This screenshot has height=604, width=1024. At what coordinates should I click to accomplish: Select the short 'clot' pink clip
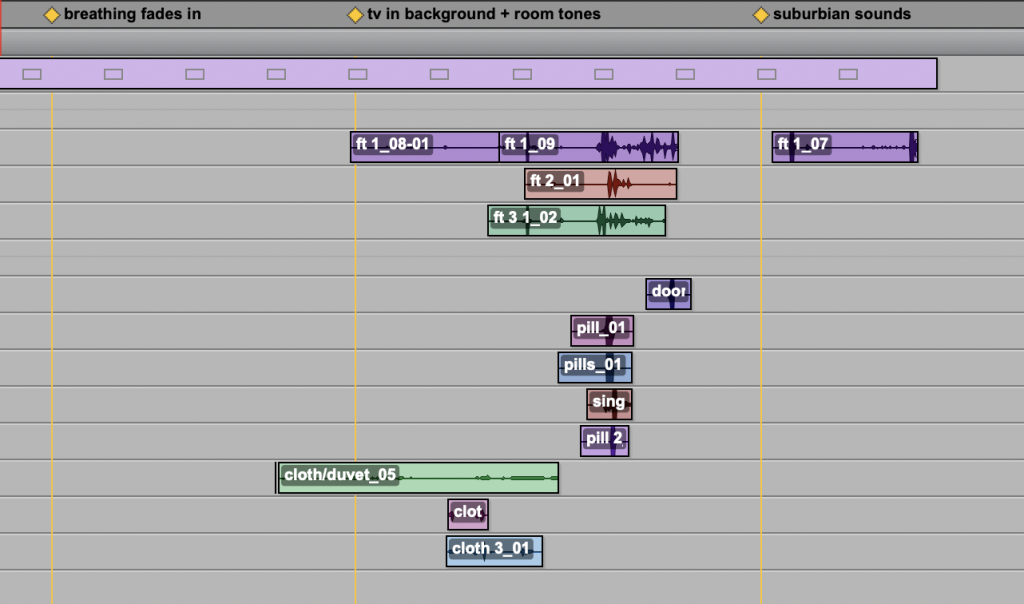click(468, 515)
